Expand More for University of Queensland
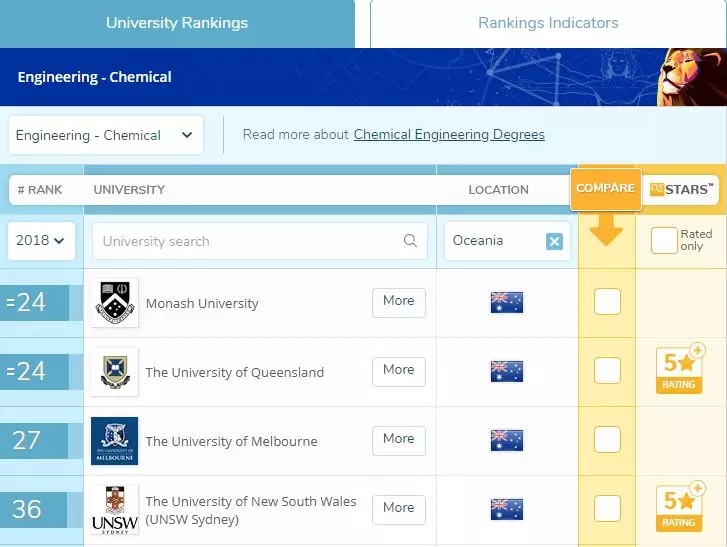Screen dimensions: 727x547 coord(398,371)
